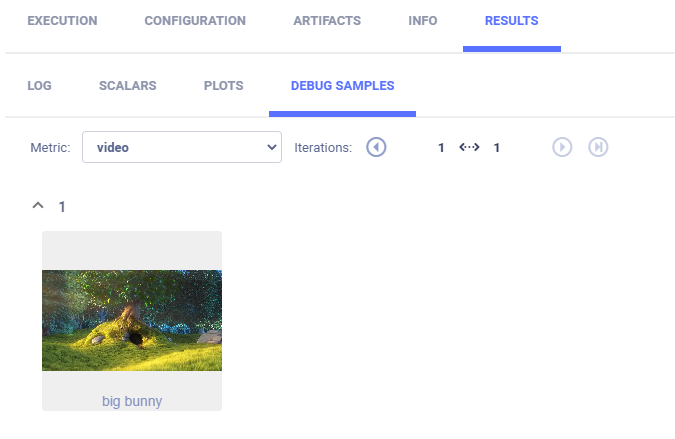
Task: Jump to last iteration with skip-end icon
Action: click(598, 147)
